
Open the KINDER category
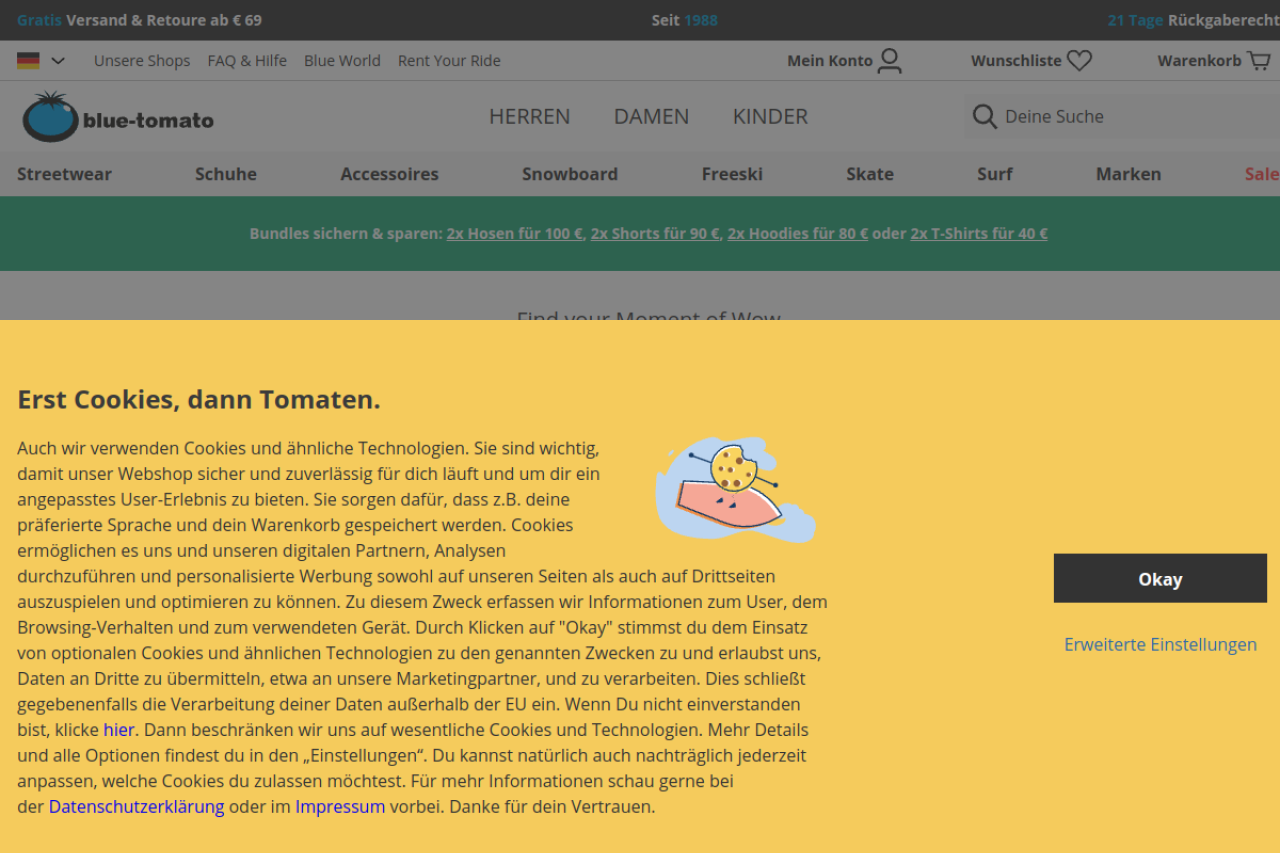click(770, 117)
